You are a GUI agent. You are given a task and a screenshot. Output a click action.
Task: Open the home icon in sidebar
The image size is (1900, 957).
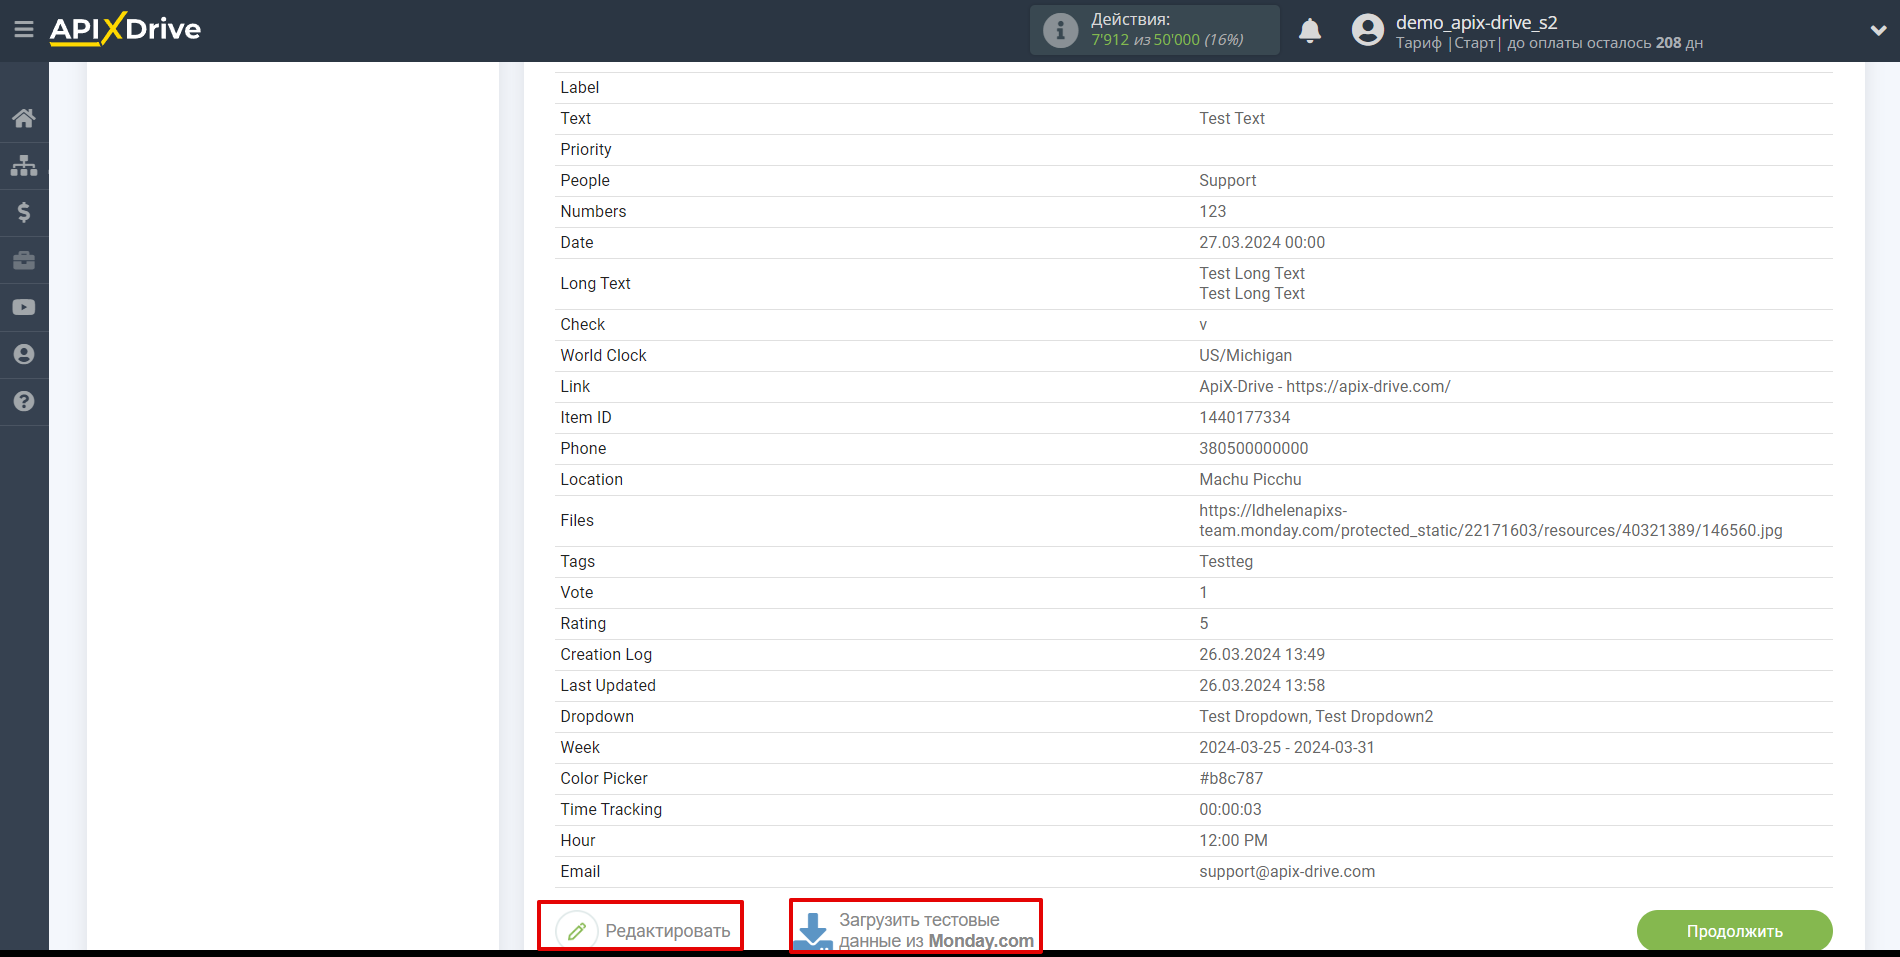pyautogui.click(x=24, y=118)
